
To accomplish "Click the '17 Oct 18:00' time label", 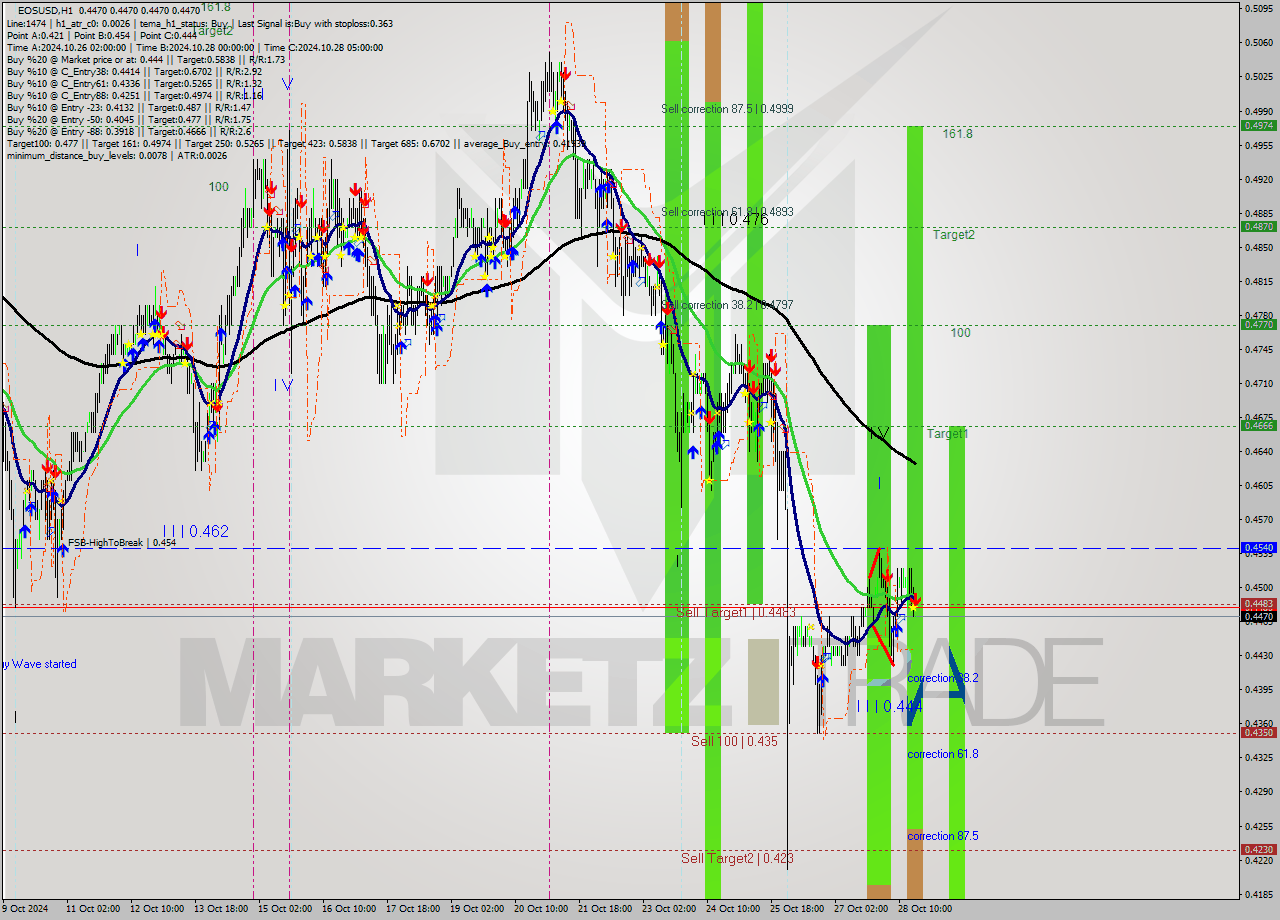I will coord(413,909).
